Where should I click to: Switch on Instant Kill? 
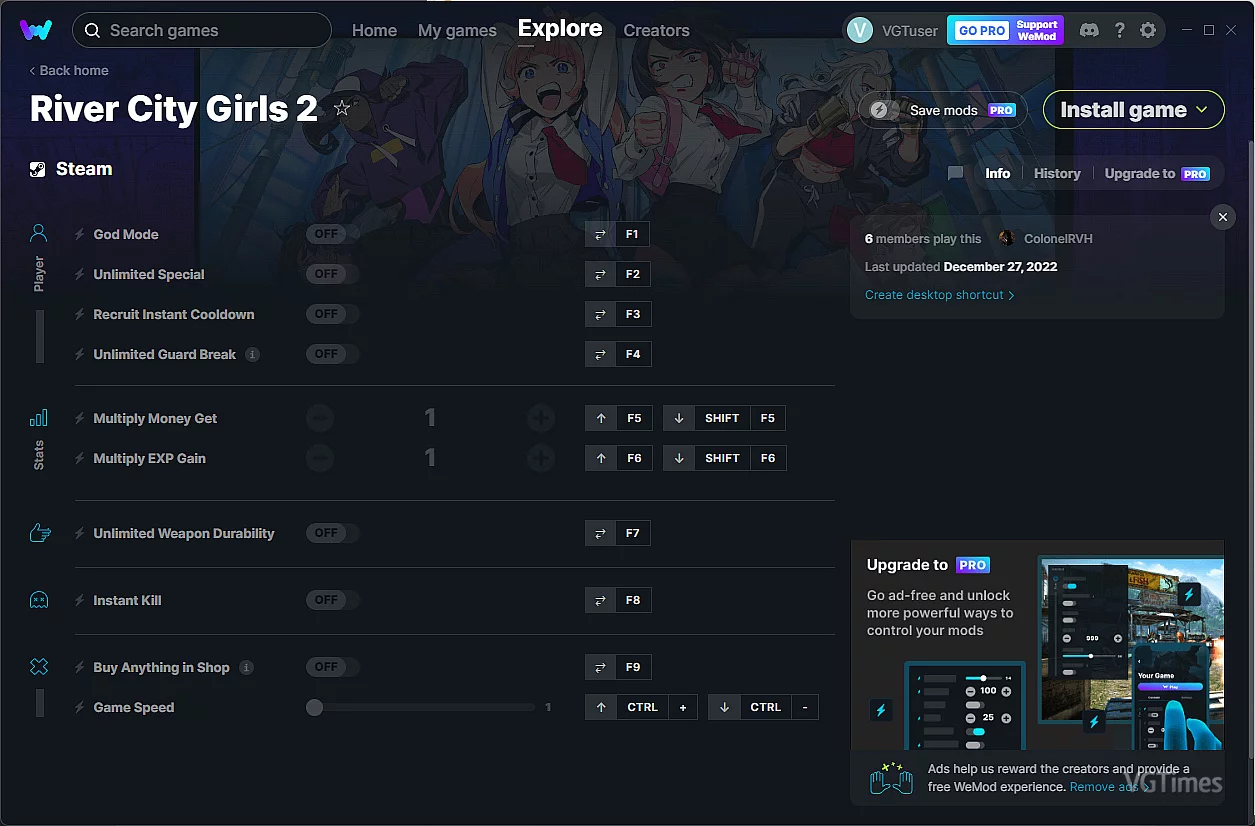tap(332, 600)
